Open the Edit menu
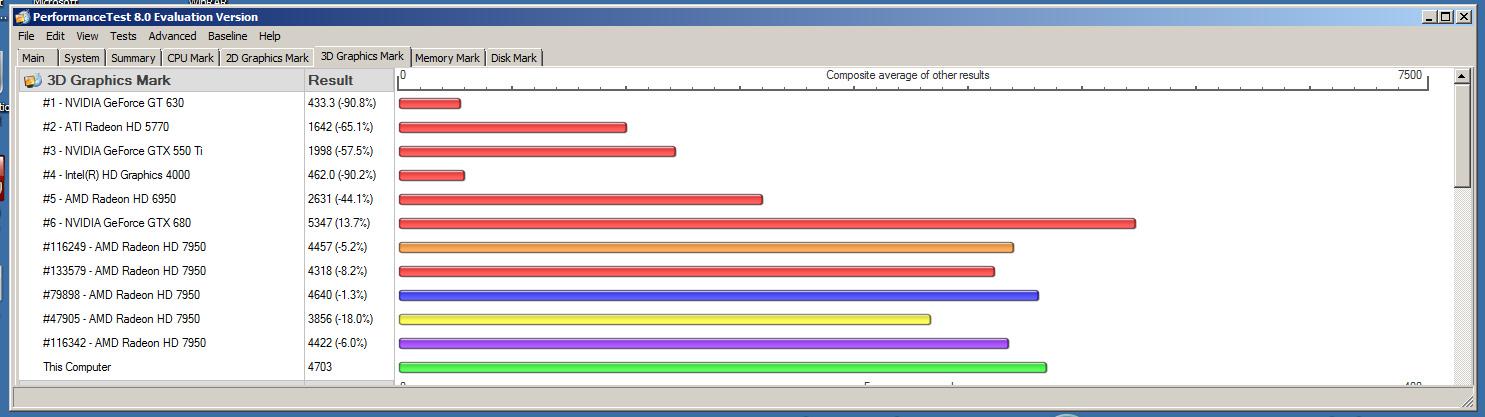1485x417 pixels. click(x=55, y=36)
